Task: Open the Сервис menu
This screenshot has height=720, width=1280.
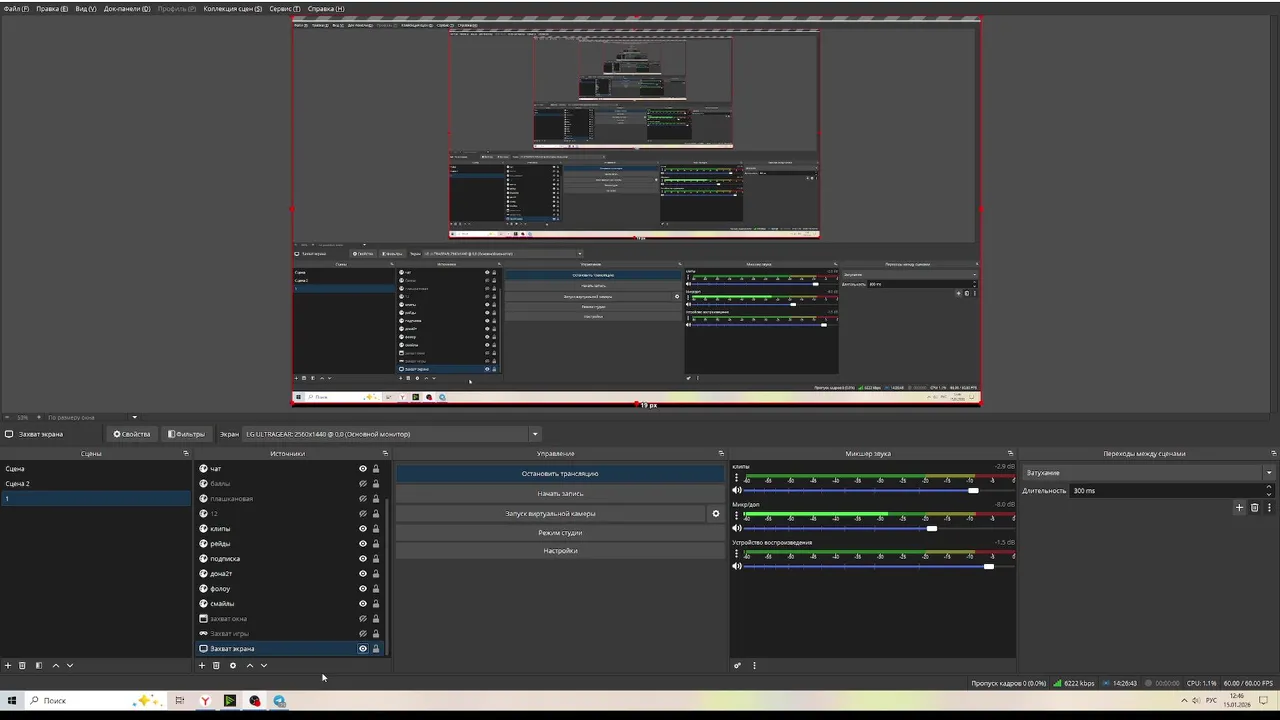Action: pyautogui.click(x=285, y=8)
